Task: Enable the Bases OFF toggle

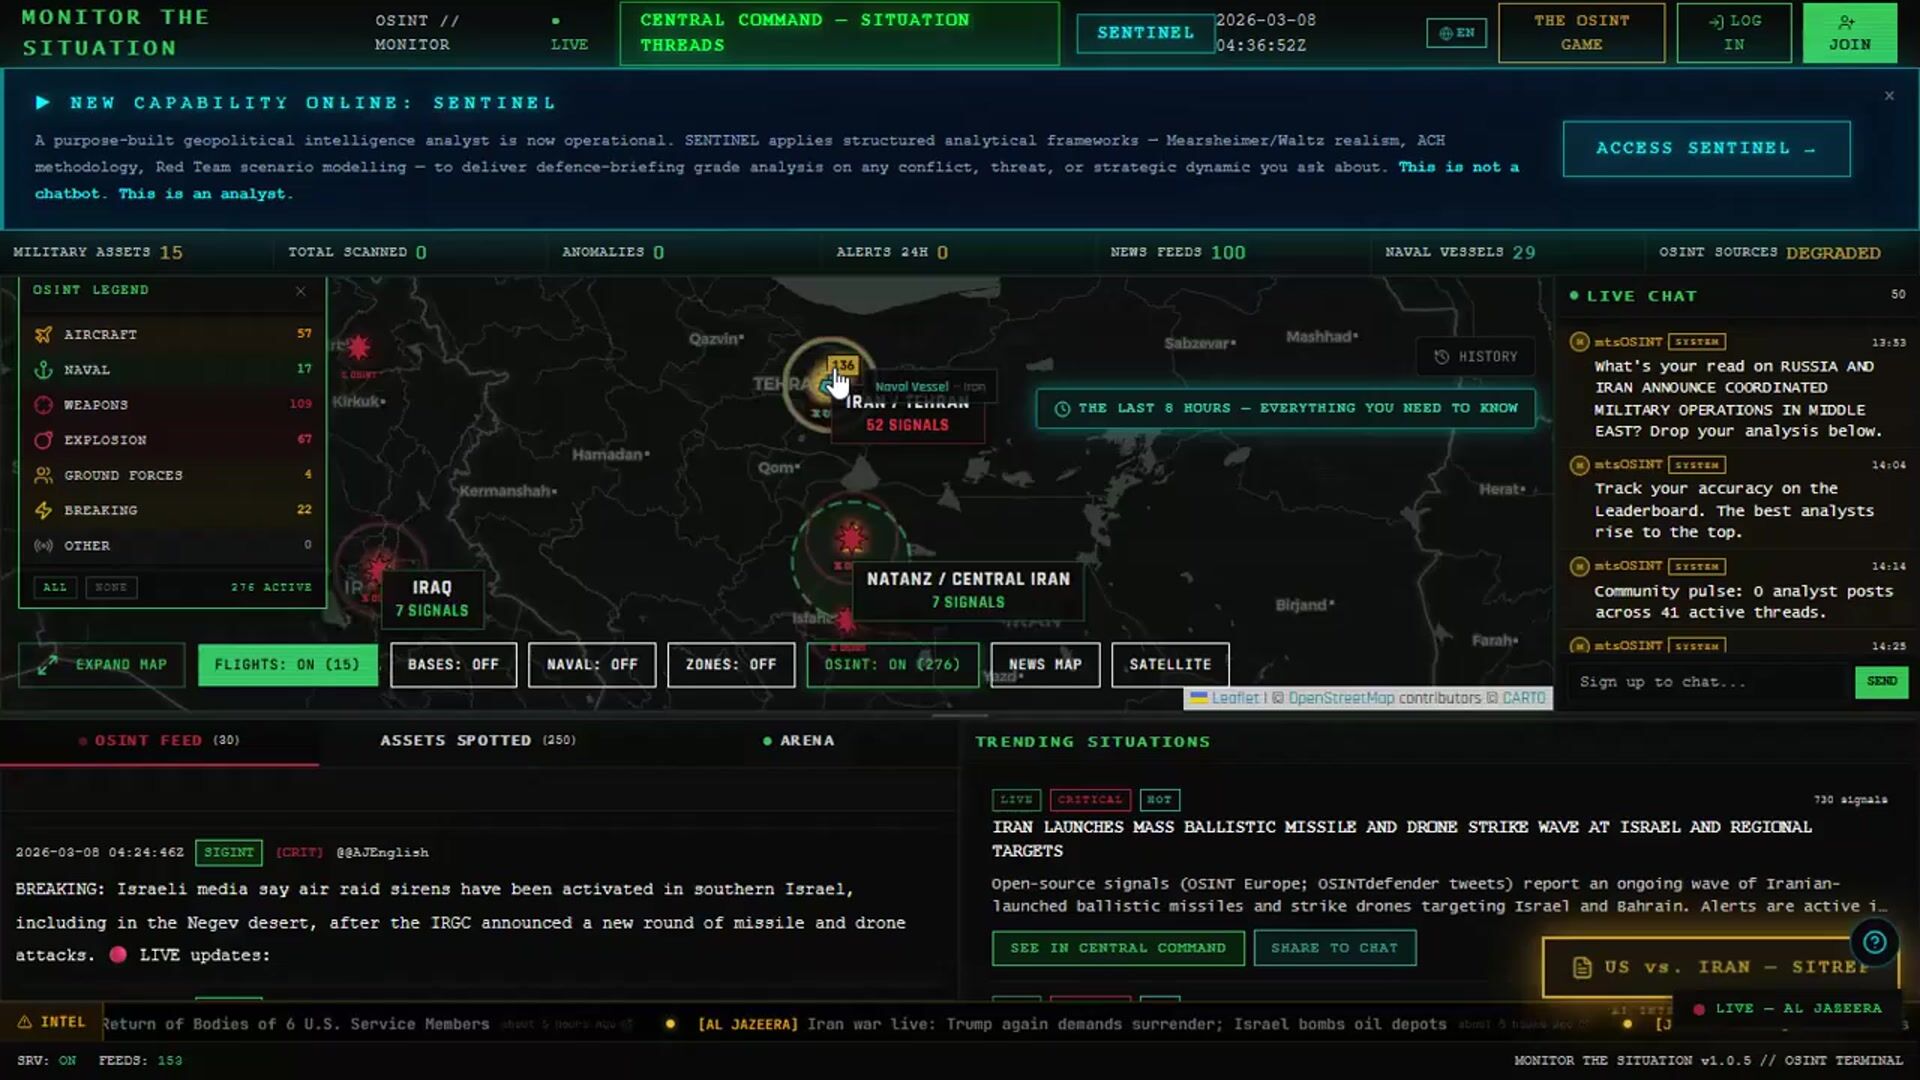Action: click(x=453, y=665)
